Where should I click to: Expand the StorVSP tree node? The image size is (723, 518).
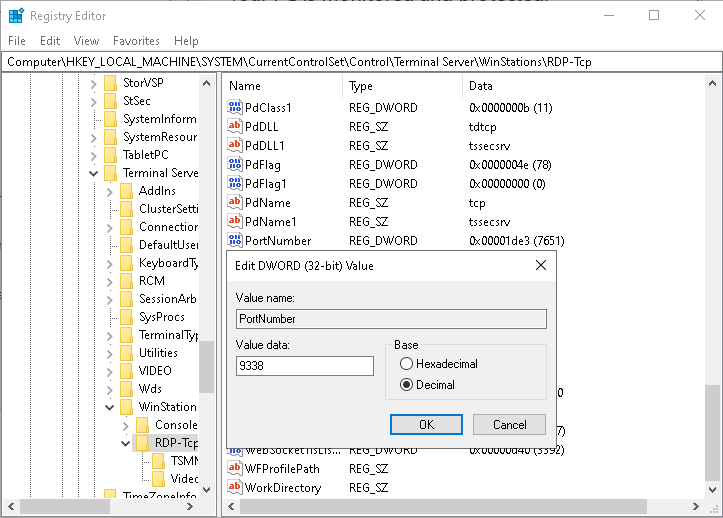coord(94,84)
